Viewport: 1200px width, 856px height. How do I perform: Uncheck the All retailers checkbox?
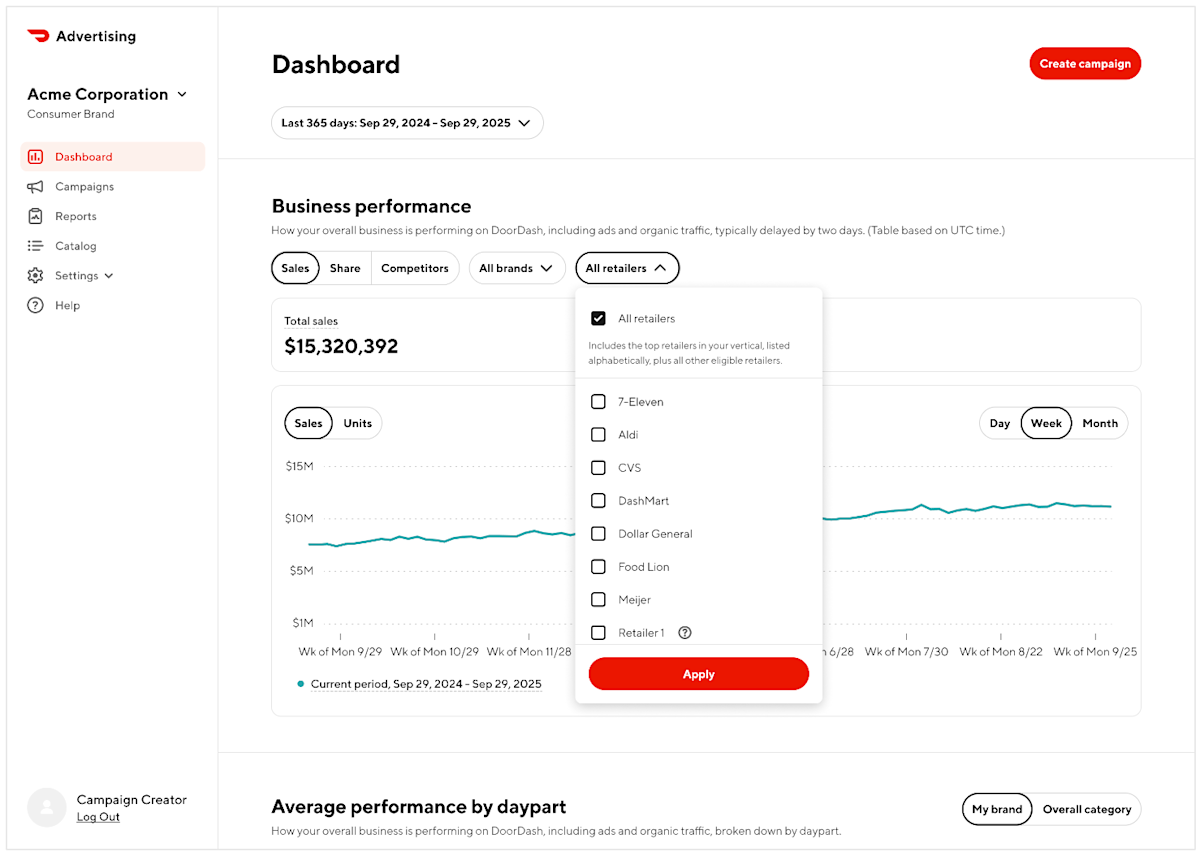[x=598, y=319]
